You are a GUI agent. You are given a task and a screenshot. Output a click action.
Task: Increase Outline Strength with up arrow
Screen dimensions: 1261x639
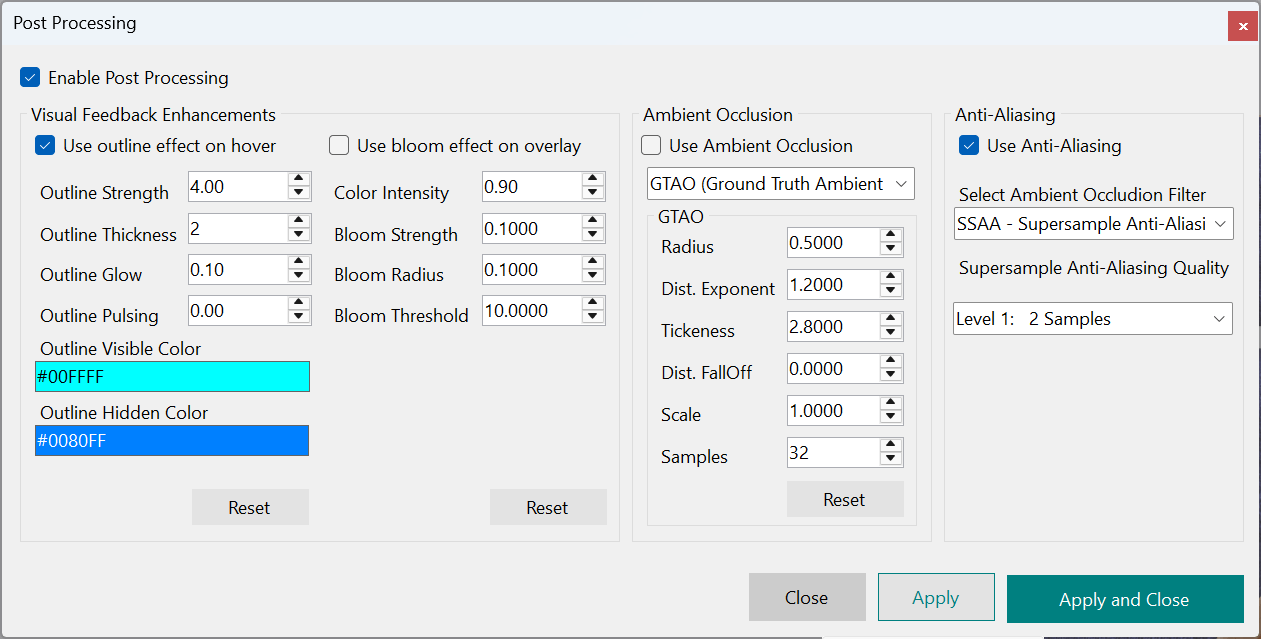[x=298, y=180]
